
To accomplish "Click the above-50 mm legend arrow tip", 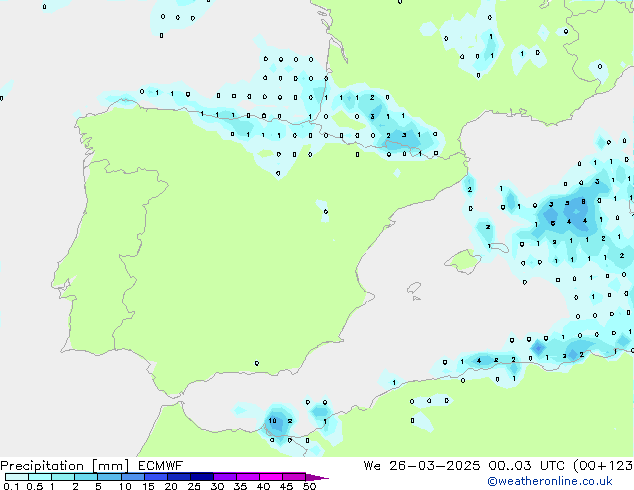I will tap(317, 477).
